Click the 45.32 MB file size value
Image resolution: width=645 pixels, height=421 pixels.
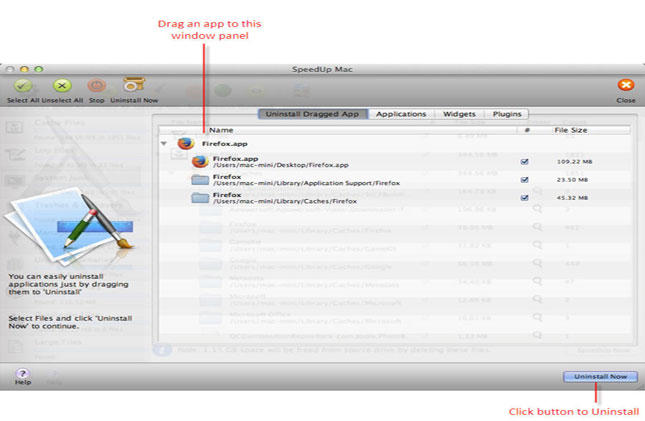click(x=572, y=198)
